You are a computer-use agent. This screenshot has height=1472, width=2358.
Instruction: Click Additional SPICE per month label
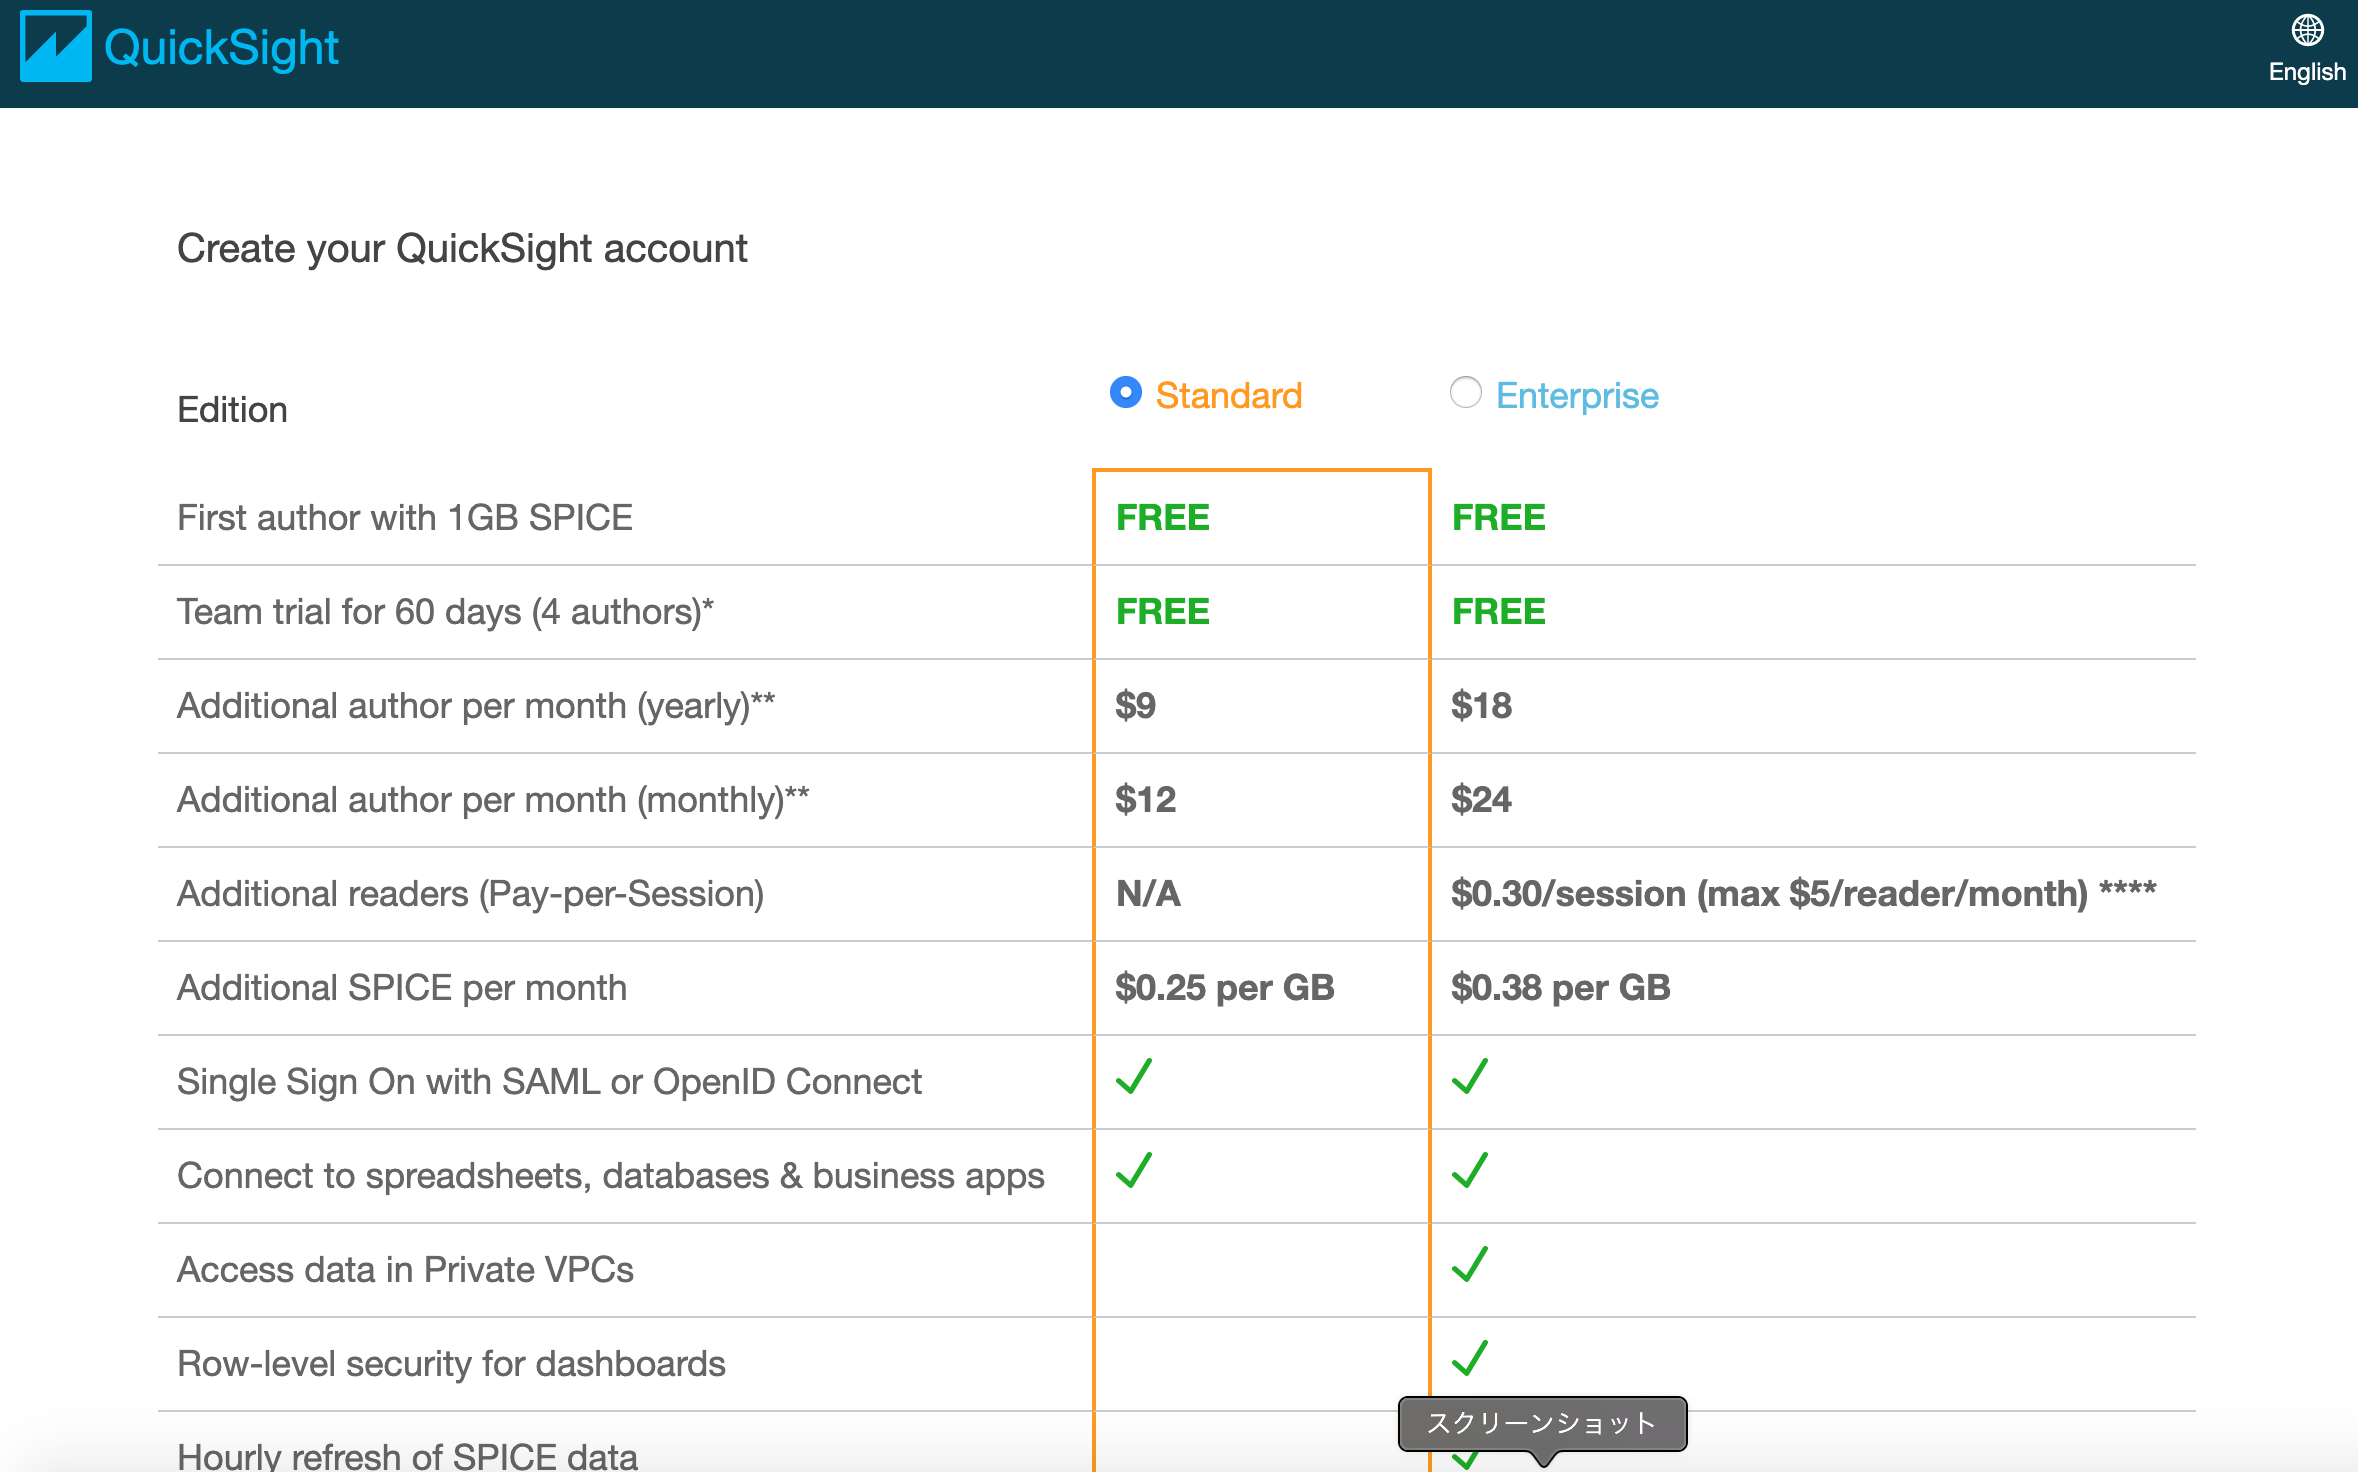point(402,988)
